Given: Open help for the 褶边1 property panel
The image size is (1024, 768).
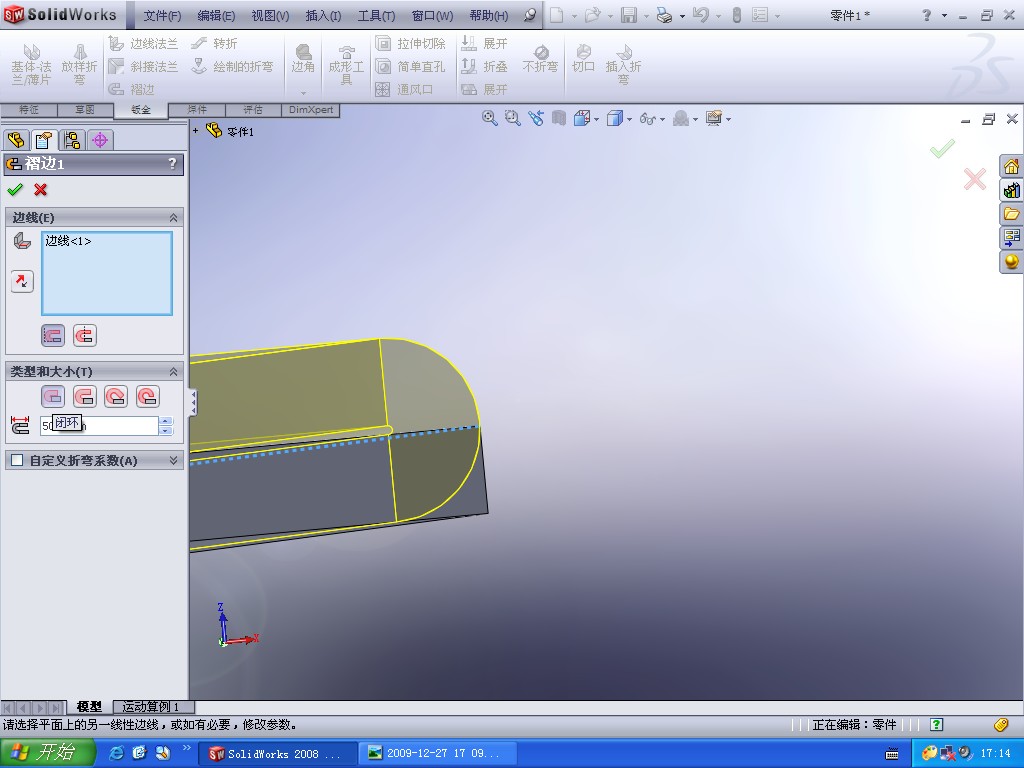Looking at the screenshot, I should click(172, 163).
